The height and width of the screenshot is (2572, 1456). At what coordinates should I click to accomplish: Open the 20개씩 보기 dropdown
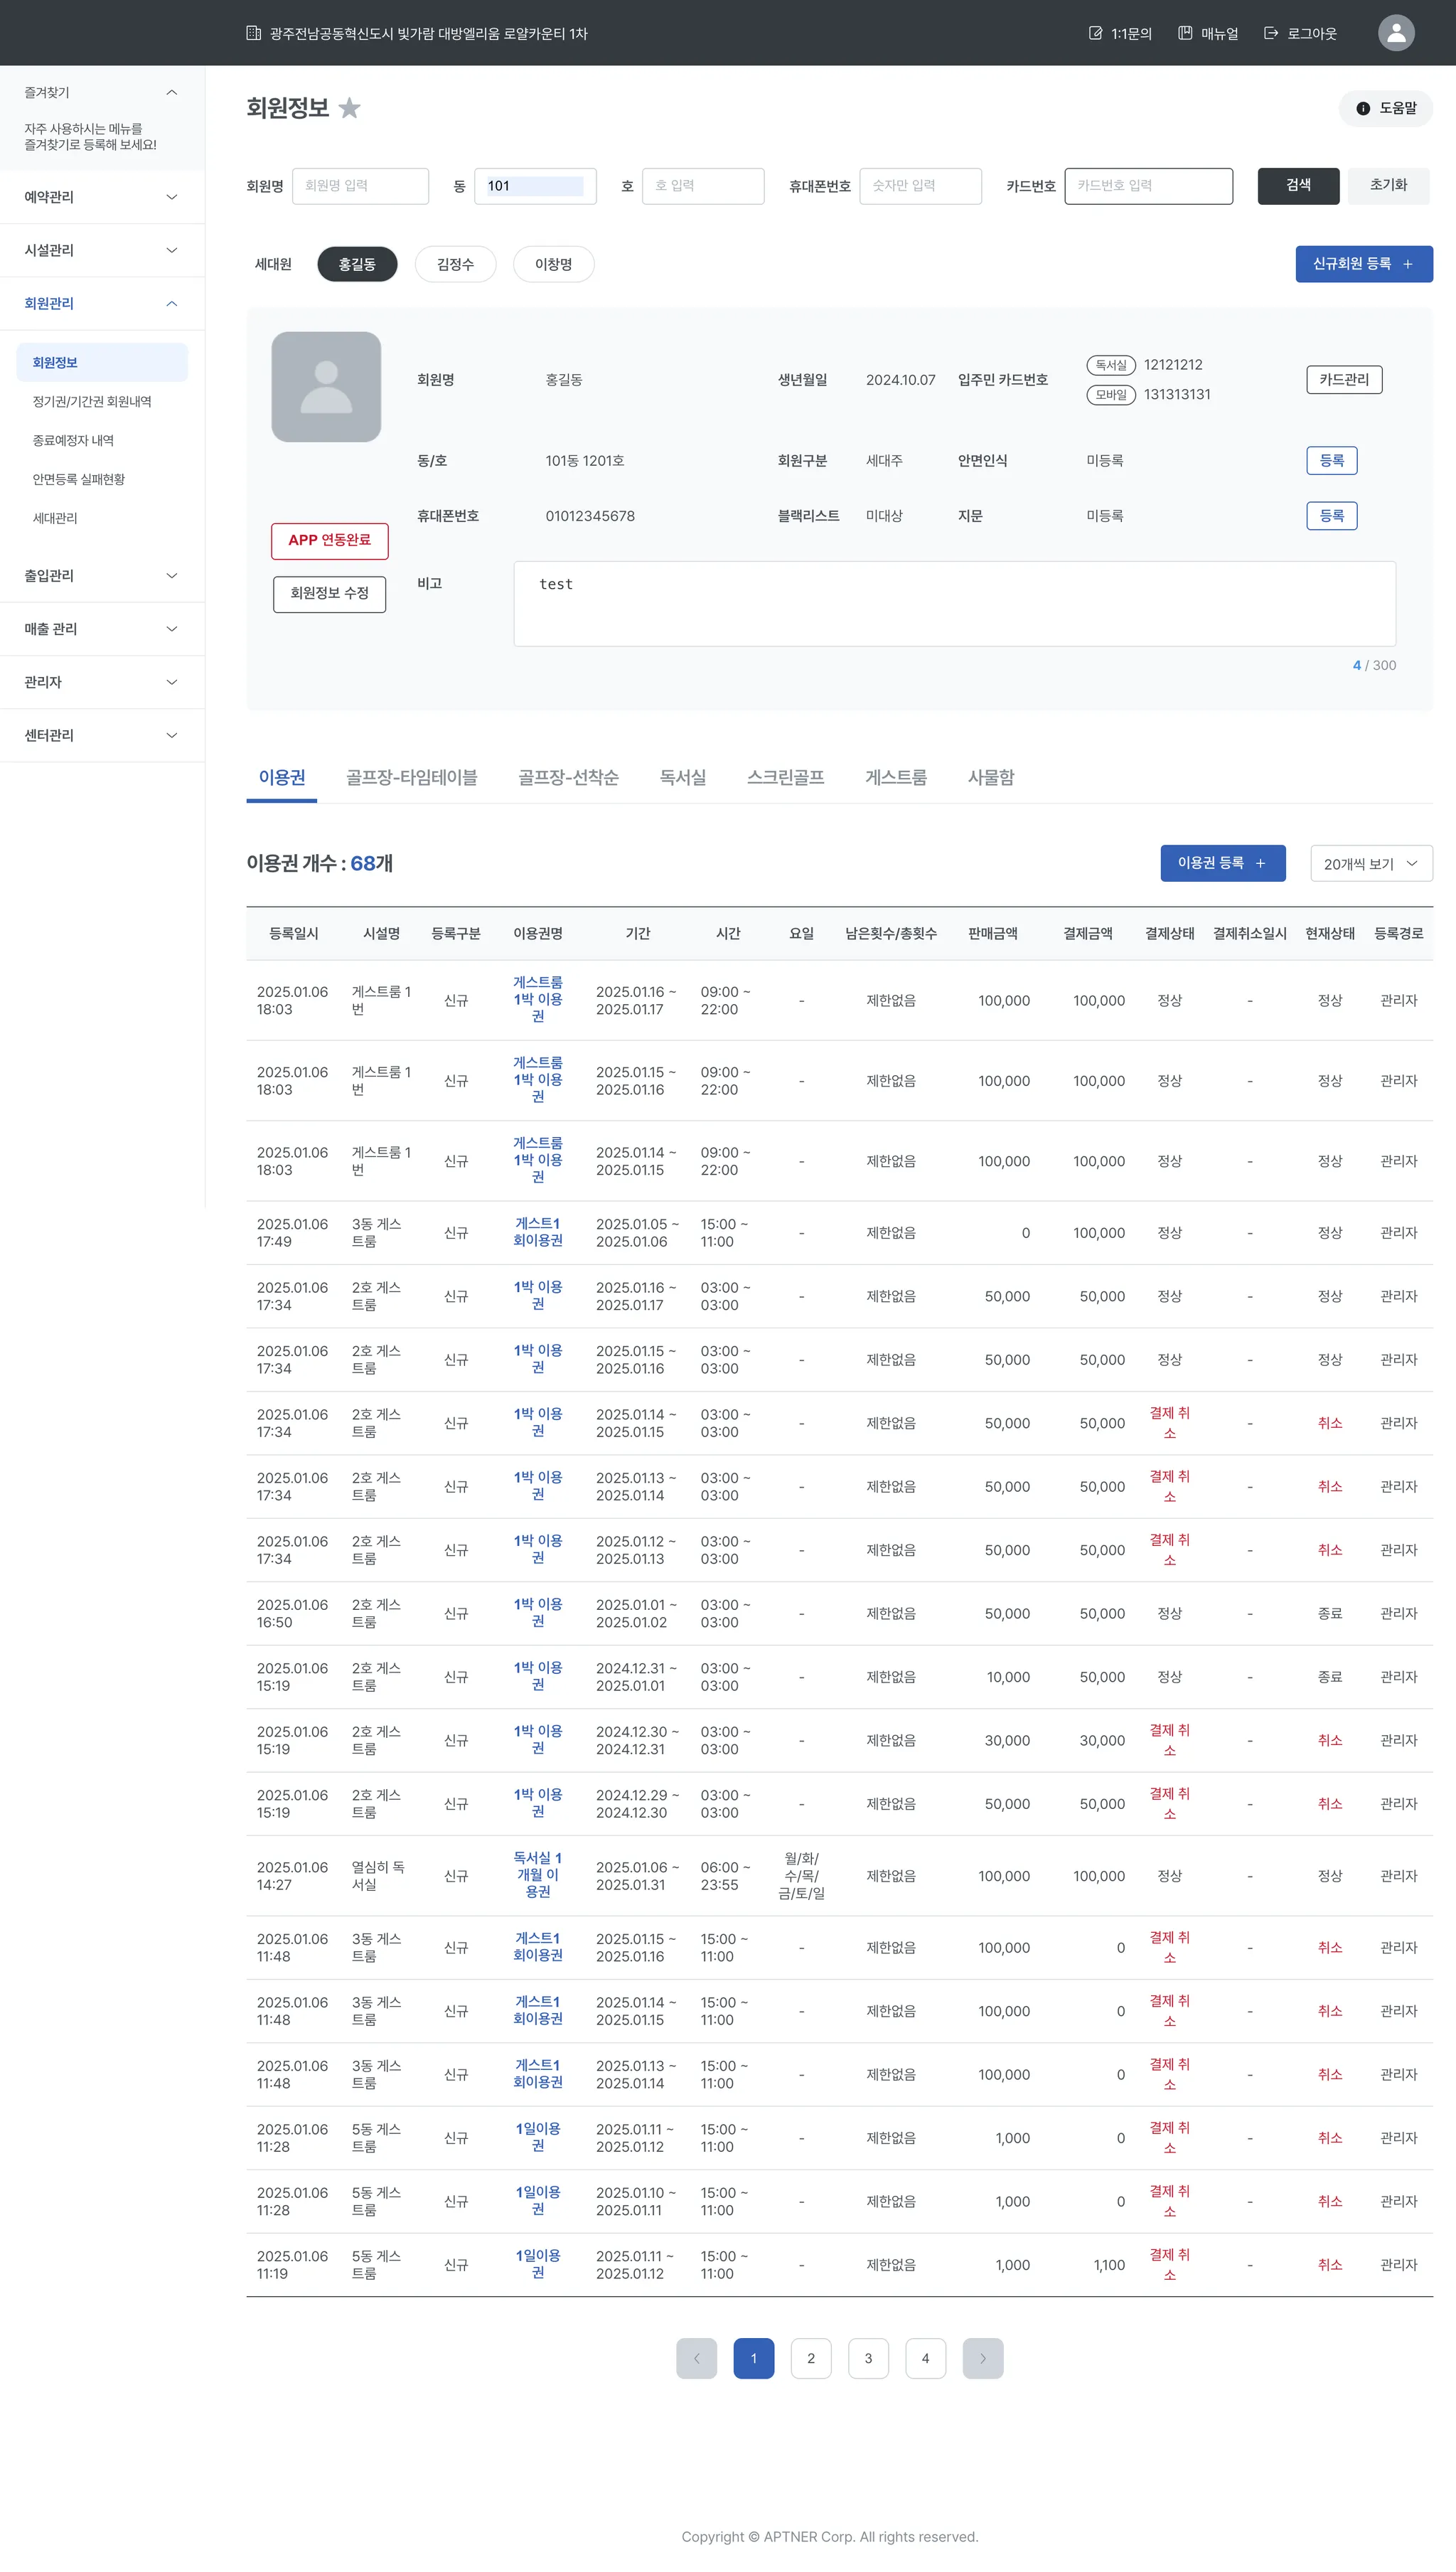[1370, 864]
